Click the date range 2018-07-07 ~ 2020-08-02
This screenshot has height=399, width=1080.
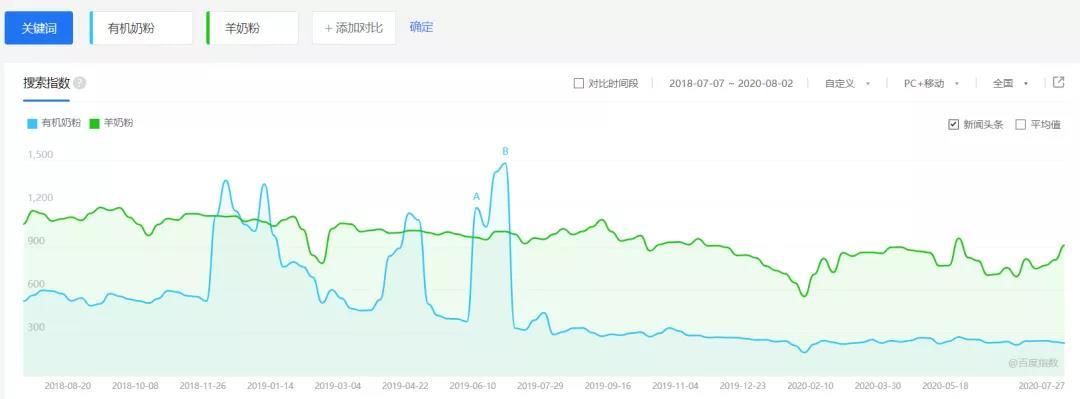click(x=731, y=83)
